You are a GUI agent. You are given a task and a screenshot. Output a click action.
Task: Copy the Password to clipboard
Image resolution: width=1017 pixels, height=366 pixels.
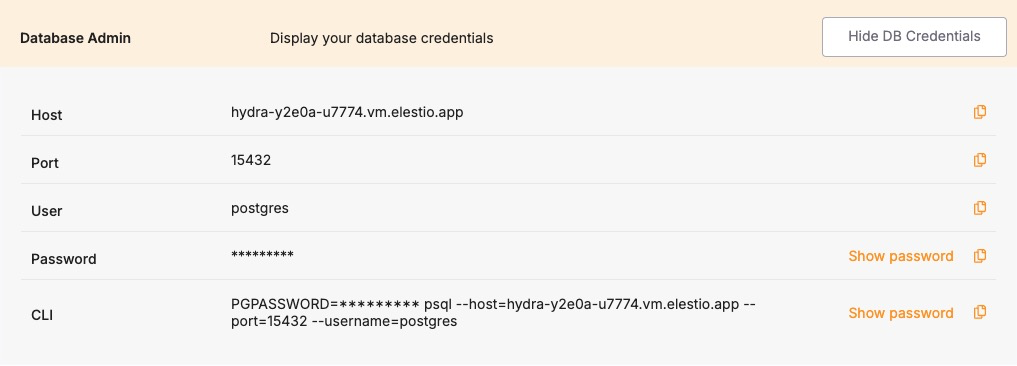[980, 256]
